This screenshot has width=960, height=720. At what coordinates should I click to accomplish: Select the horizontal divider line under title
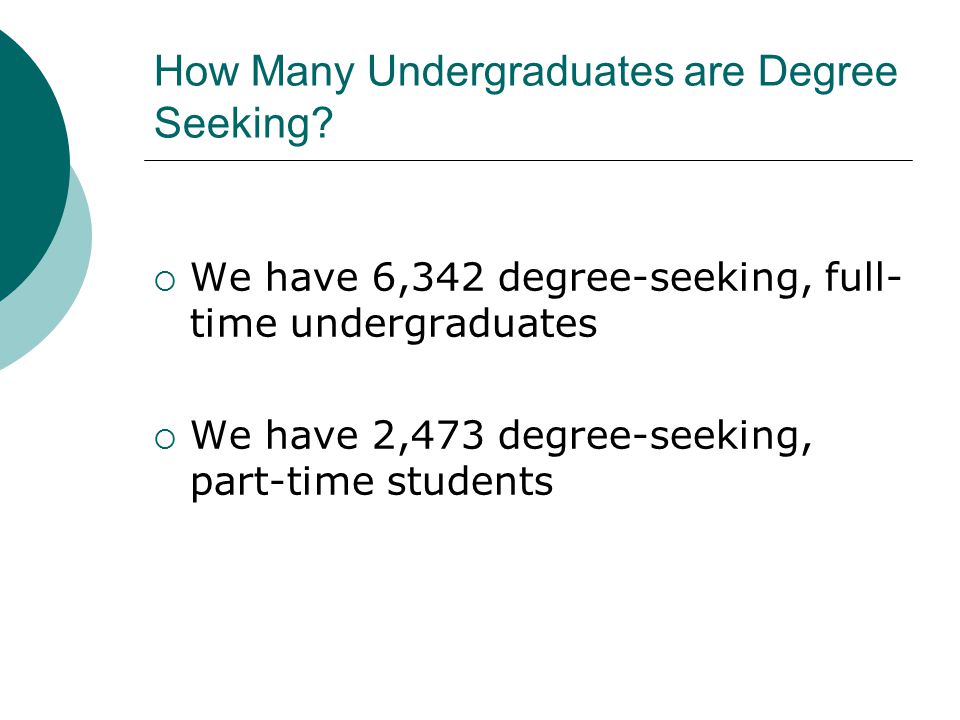[x=528, y=160]
